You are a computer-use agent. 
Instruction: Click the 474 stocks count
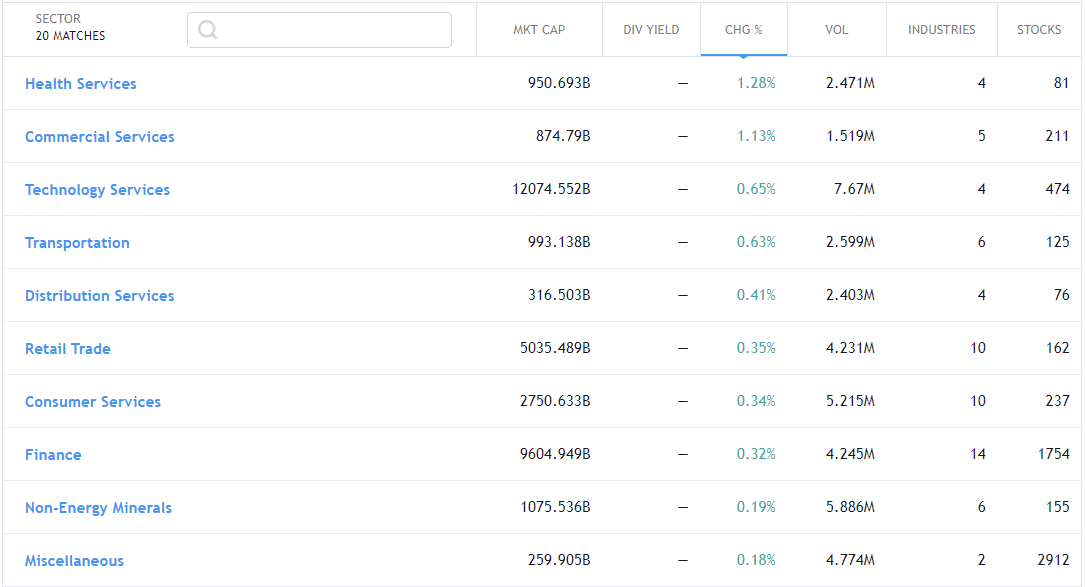tap(1057, 189)
